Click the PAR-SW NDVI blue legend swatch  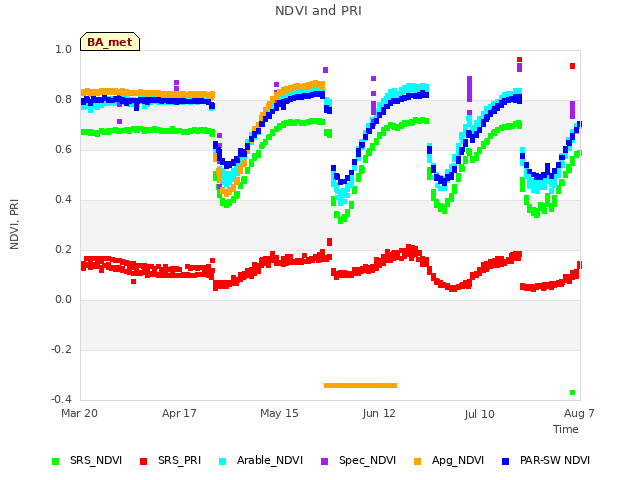pos(506,461)
